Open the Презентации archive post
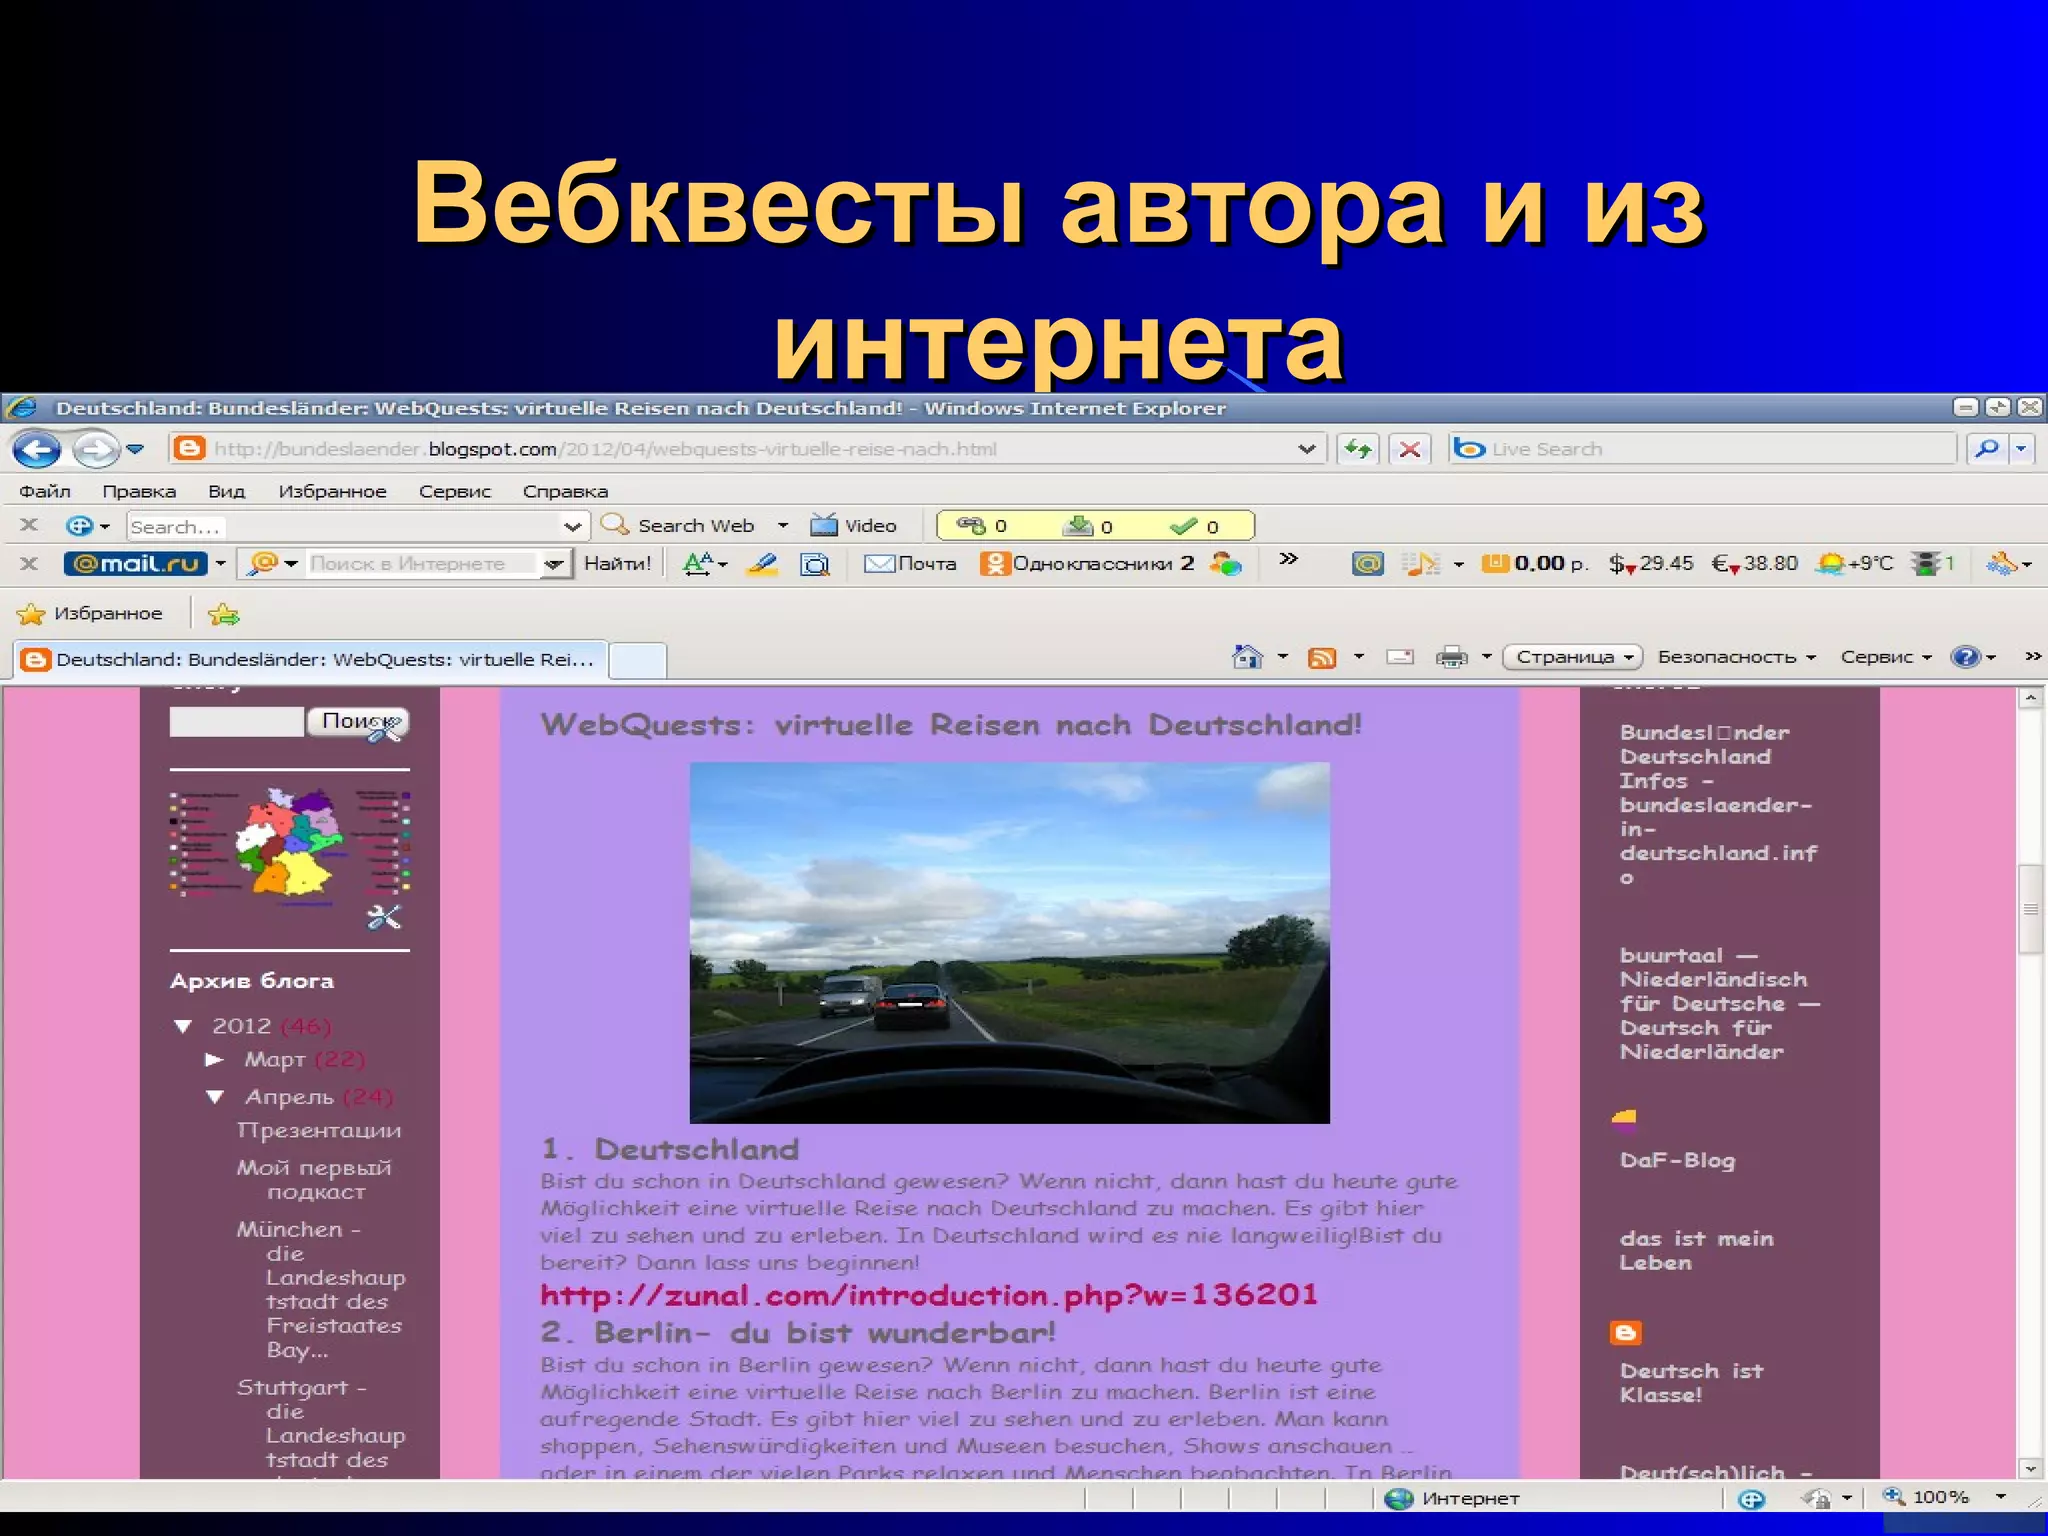The height and width of the screenshot is (1536, 2048). click(x=319, y=1130)
